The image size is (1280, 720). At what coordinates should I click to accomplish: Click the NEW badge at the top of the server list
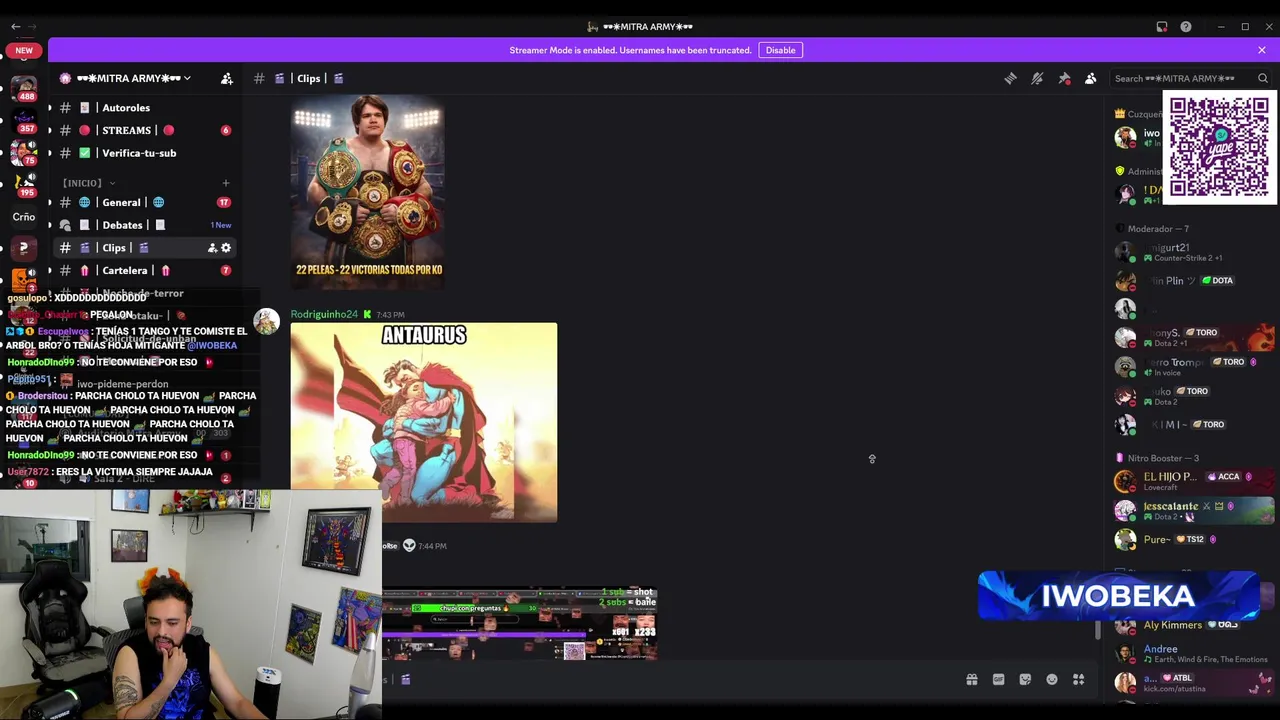(x=24, y=50)
